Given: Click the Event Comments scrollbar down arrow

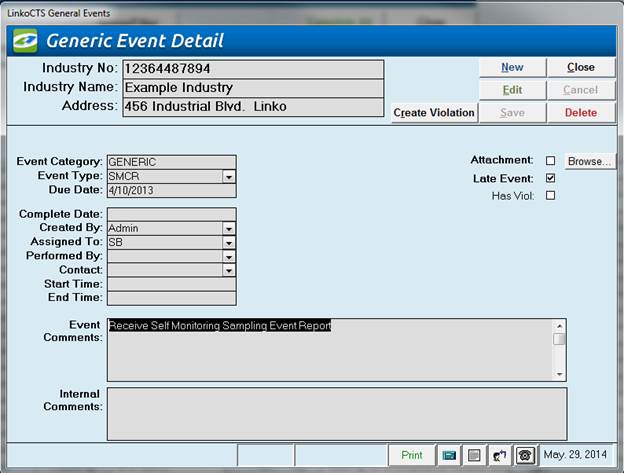Looking at the screenshot, I should click(x=560, y=374).
